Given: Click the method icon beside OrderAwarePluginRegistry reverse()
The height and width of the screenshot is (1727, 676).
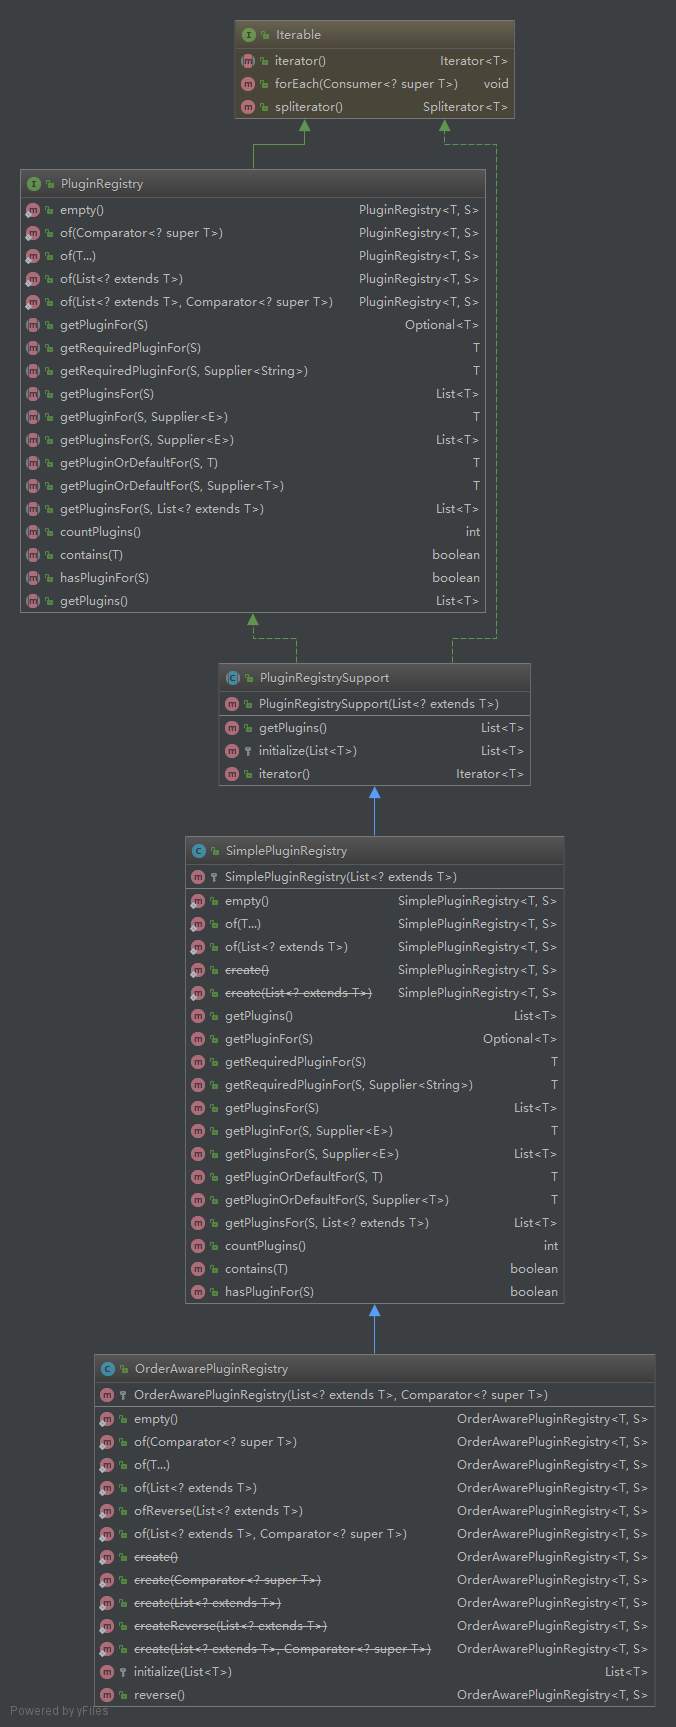Looking at the screenshot, I should 107,1695.
